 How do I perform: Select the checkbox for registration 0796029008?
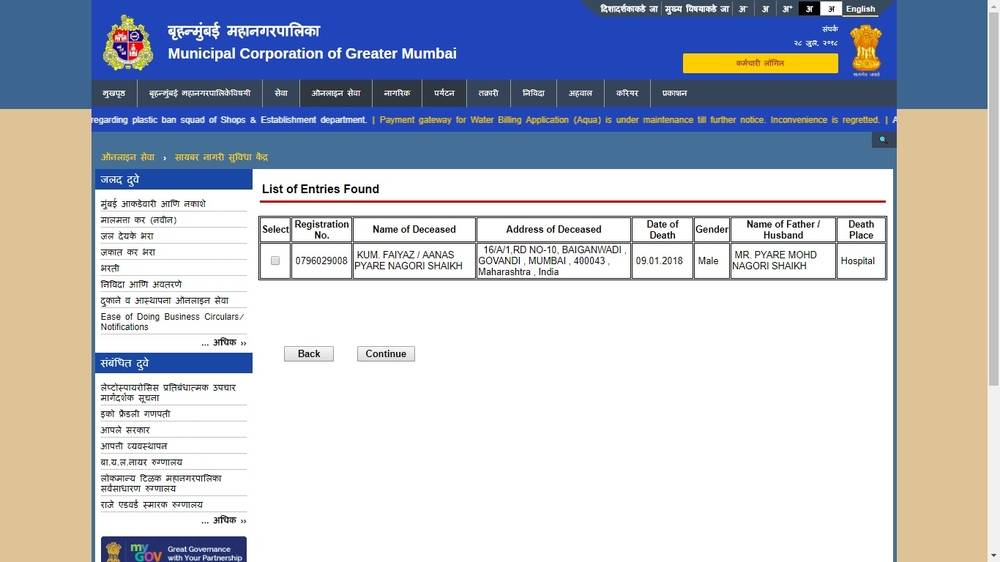pos(275,260)
